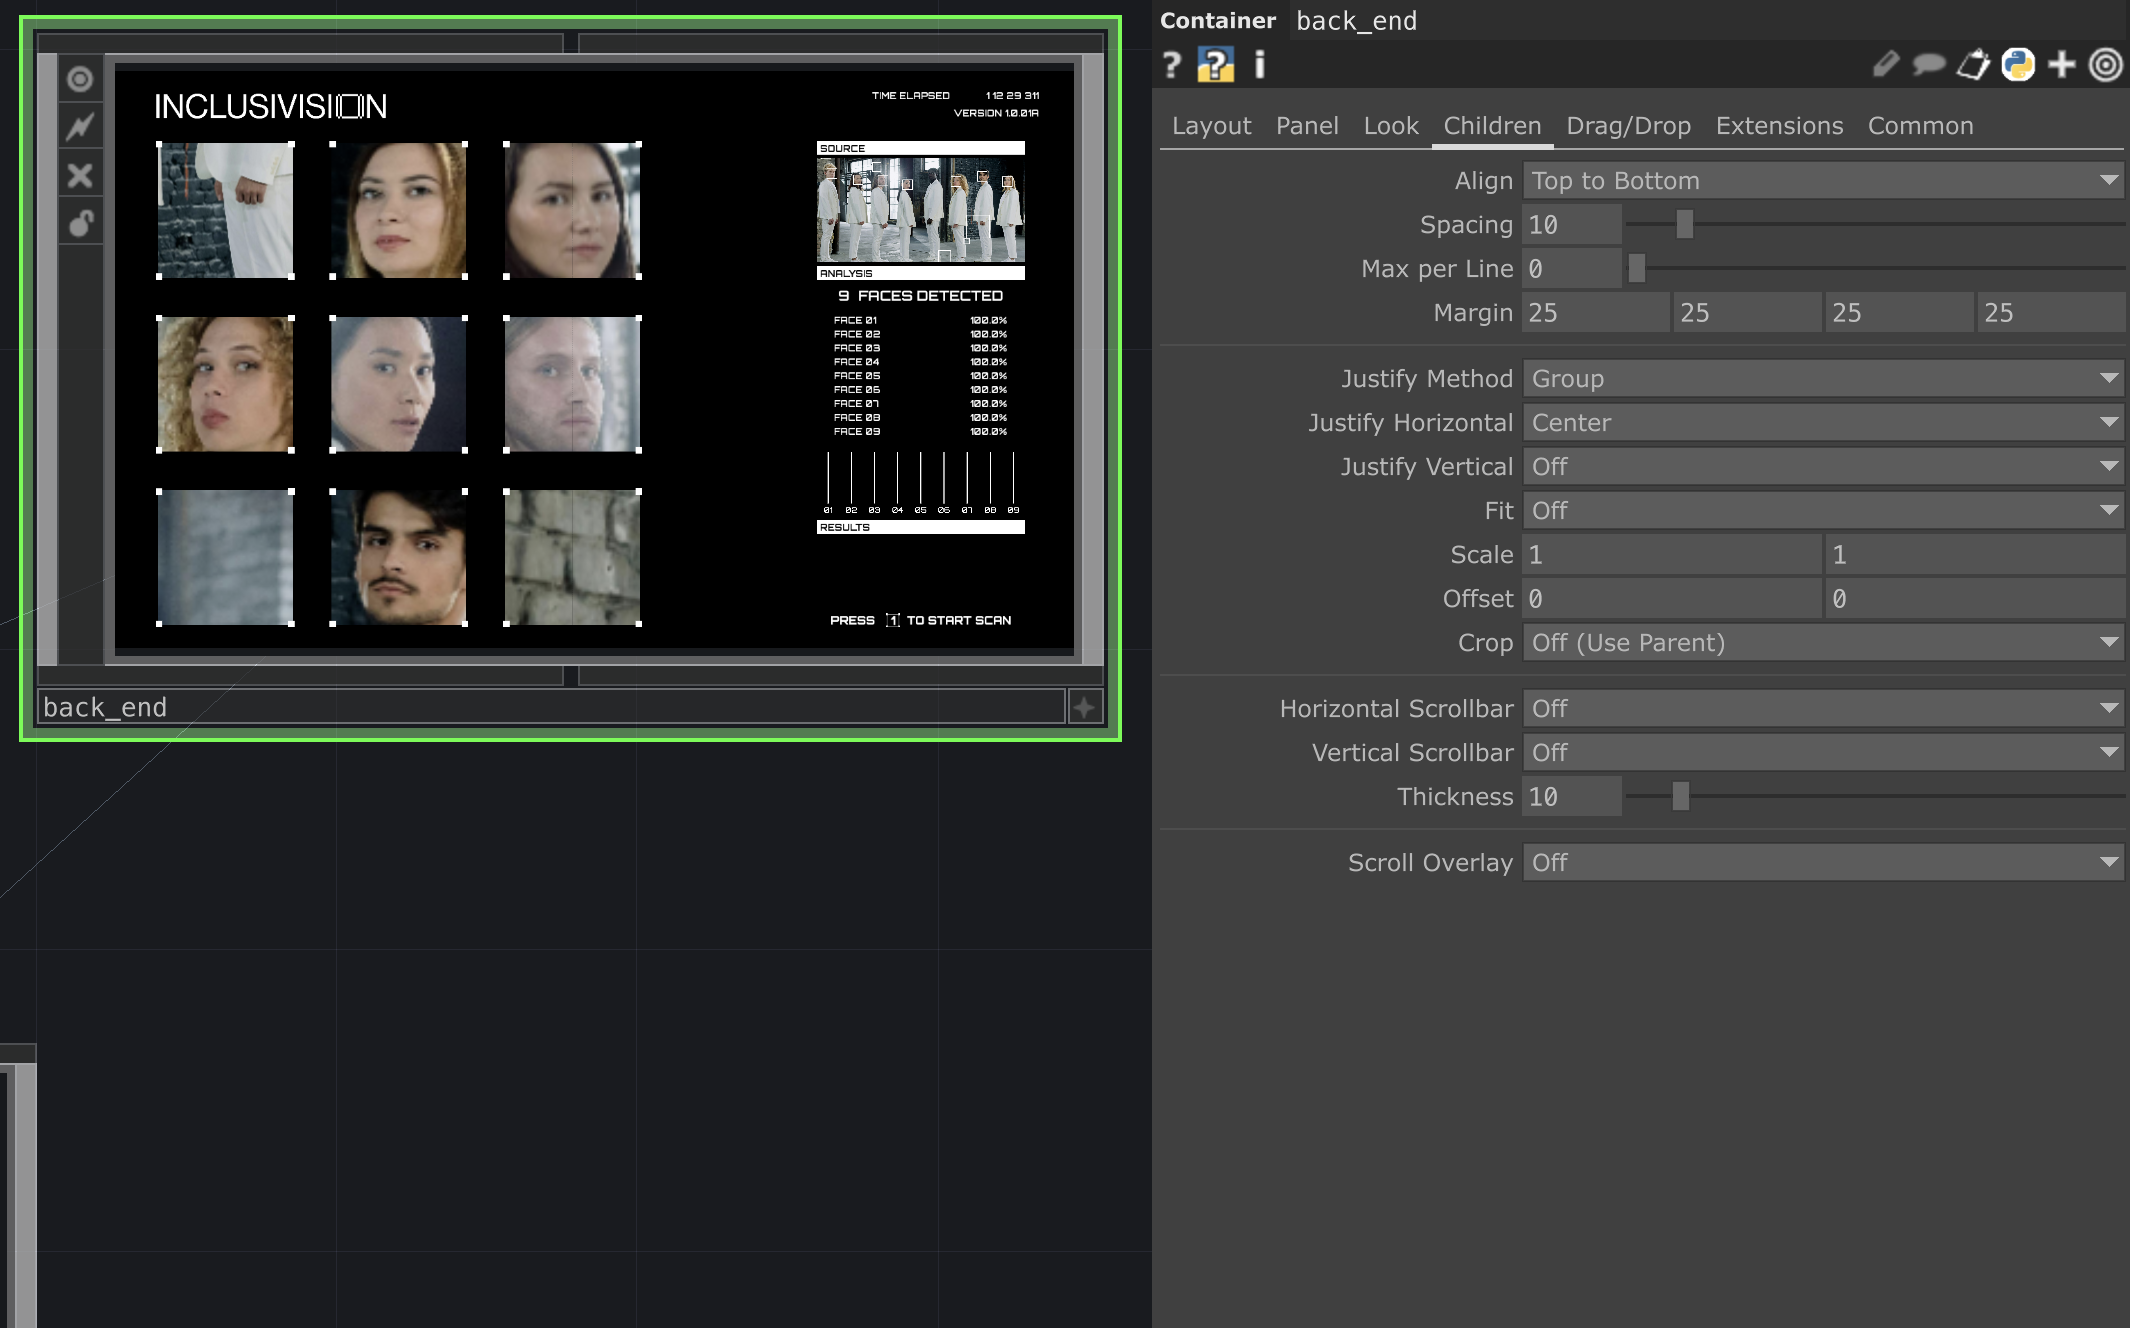Click the plus icon in parameter header

click(2062, 66)
